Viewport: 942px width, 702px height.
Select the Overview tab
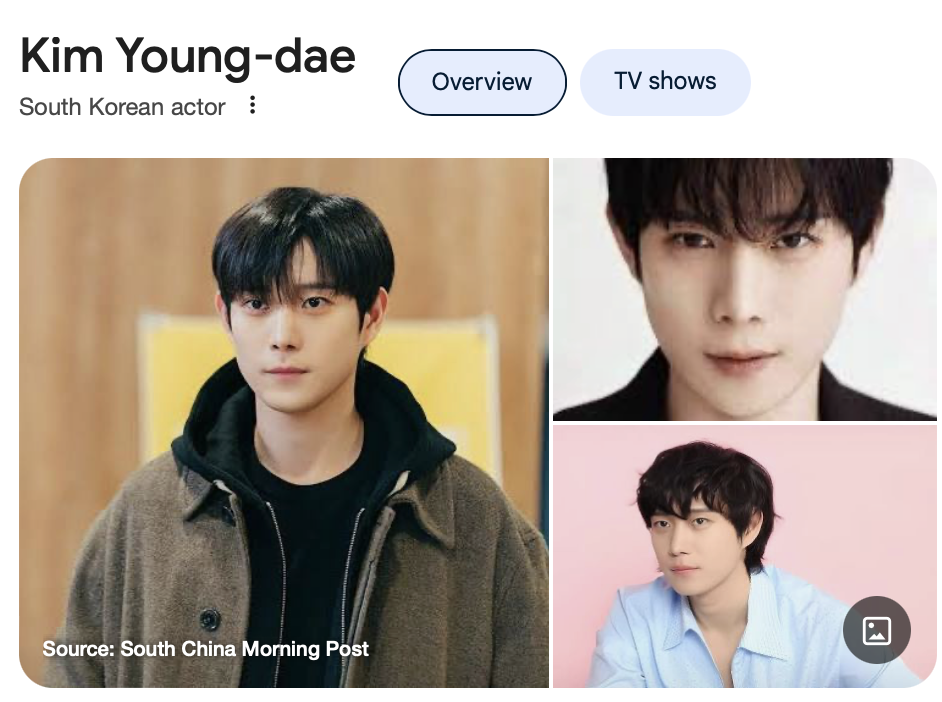point(482,82)
